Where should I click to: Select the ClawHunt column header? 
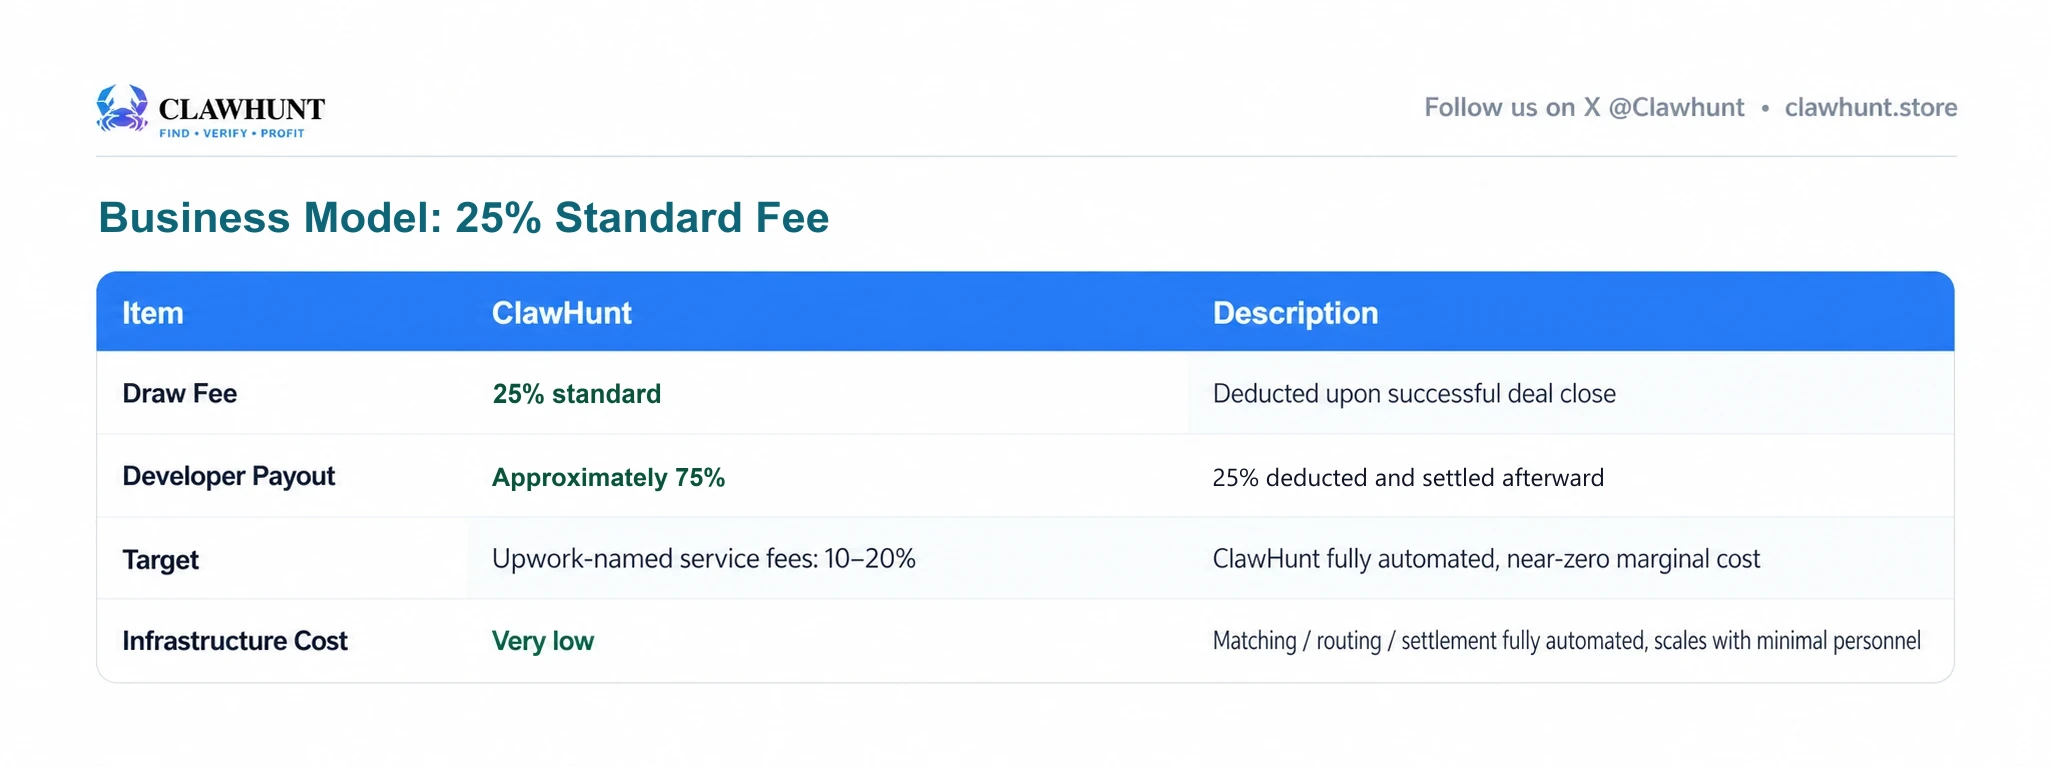[562, 313]
